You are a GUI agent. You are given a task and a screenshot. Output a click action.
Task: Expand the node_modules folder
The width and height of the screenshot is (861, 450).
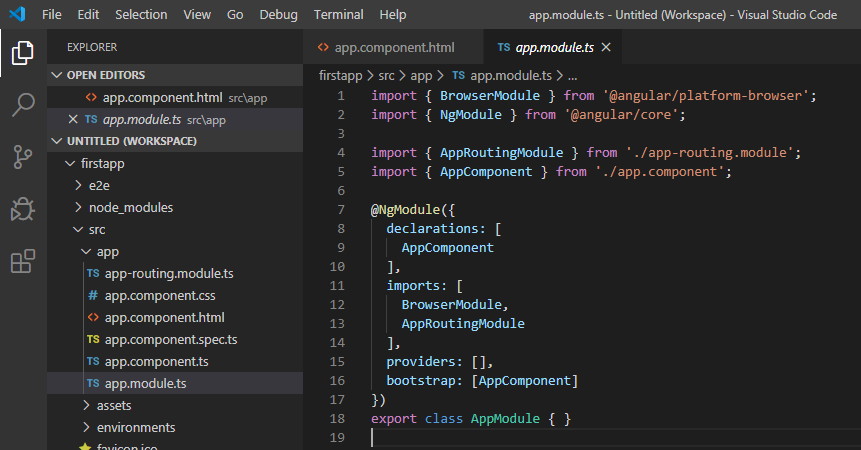pos(79,207)
